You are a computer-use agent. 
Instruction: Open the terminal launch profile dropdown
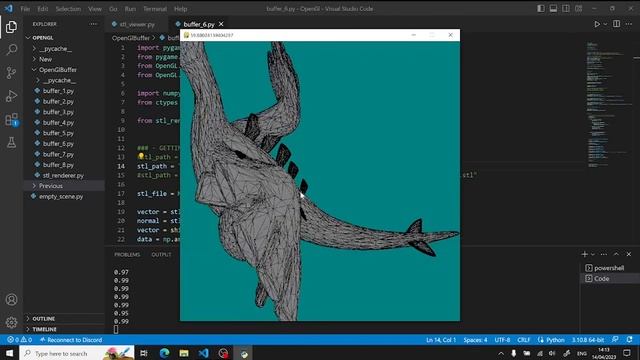pyautogui.click(x=593, y=254)
